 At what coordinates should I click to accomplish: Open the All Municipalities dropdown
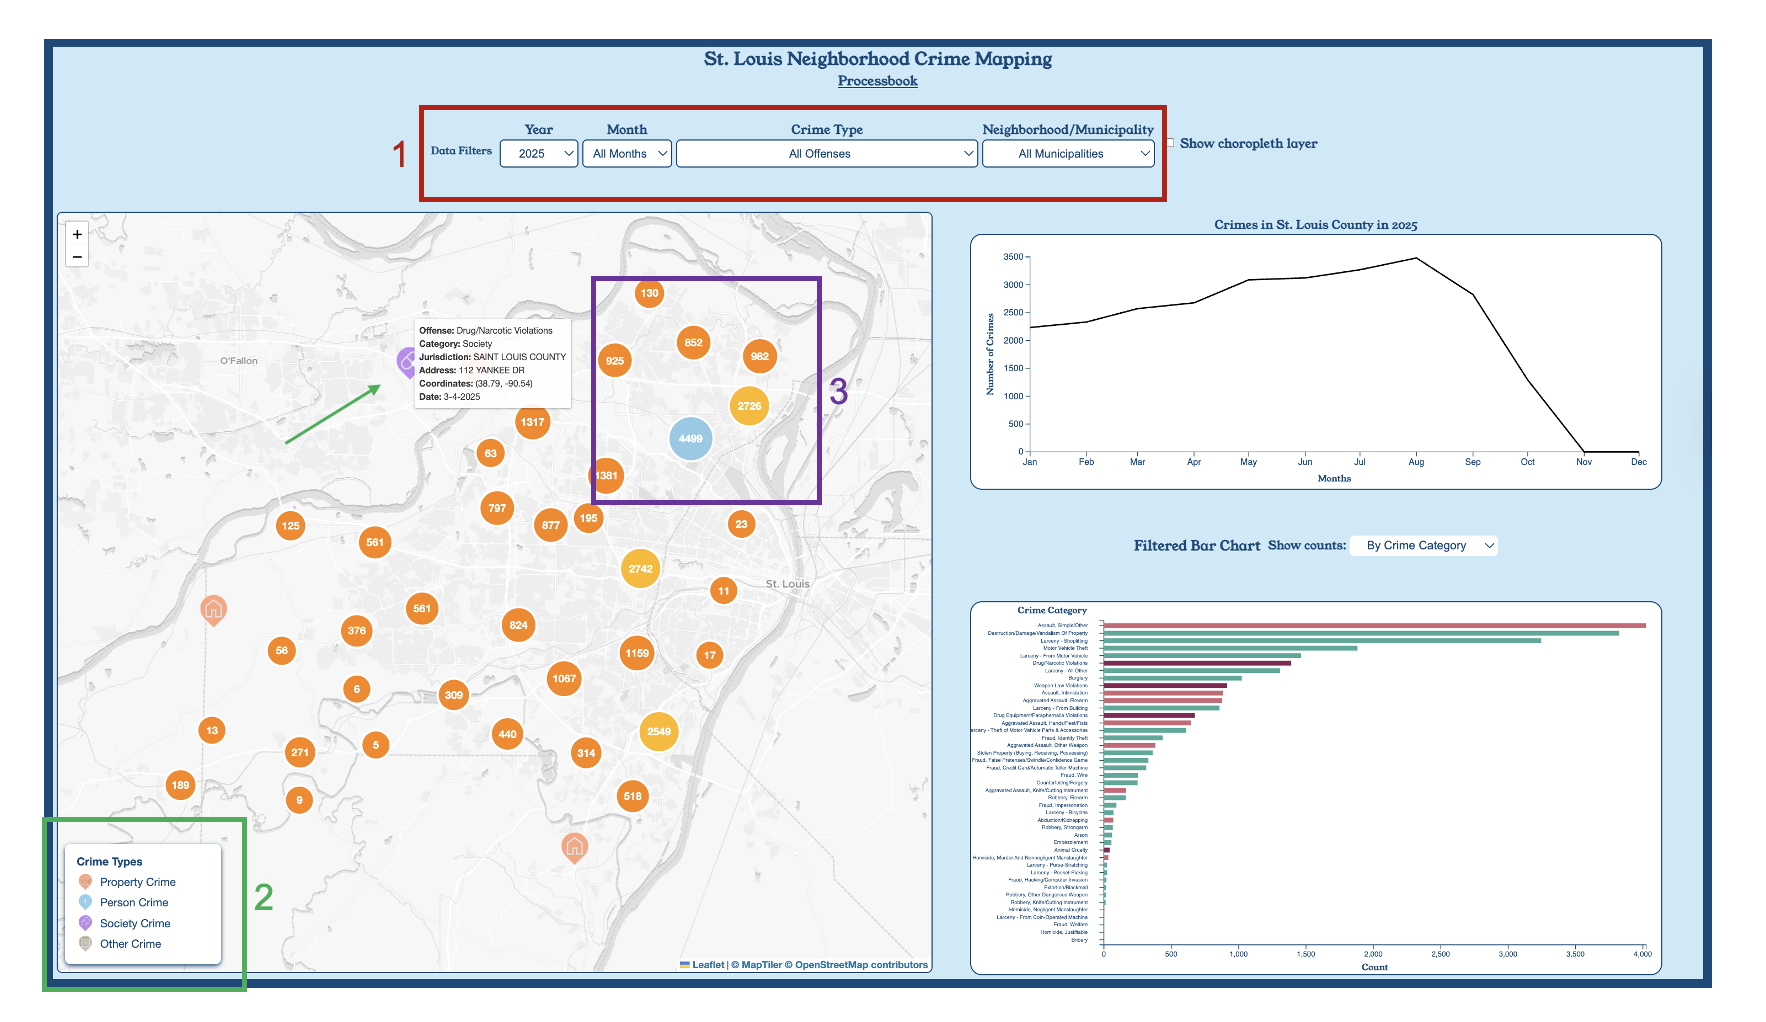(x=1068, y=154)
